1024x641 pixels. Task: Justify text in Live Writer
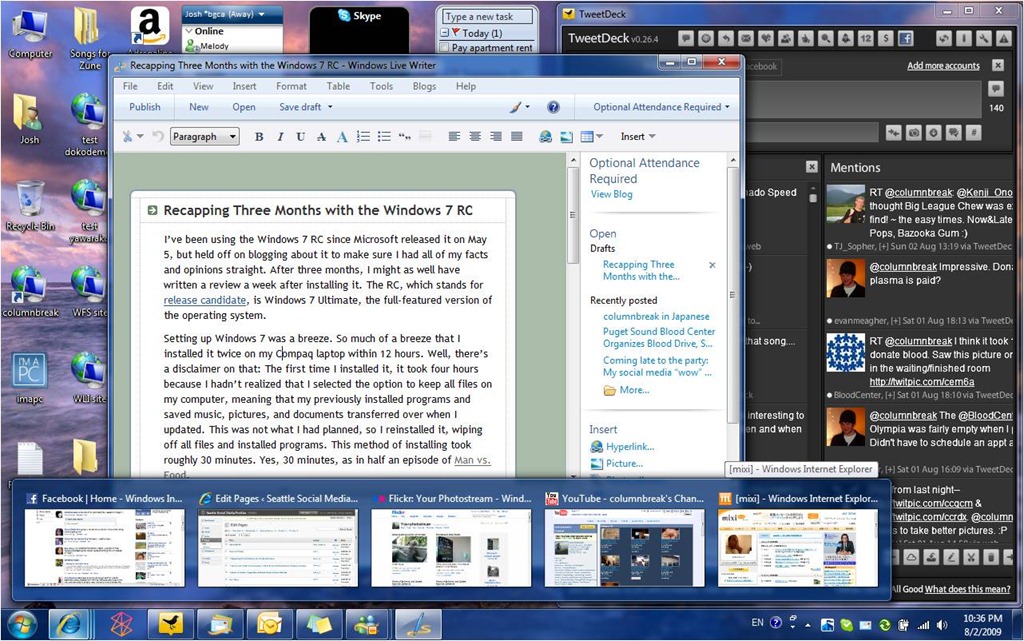[517, 136]
